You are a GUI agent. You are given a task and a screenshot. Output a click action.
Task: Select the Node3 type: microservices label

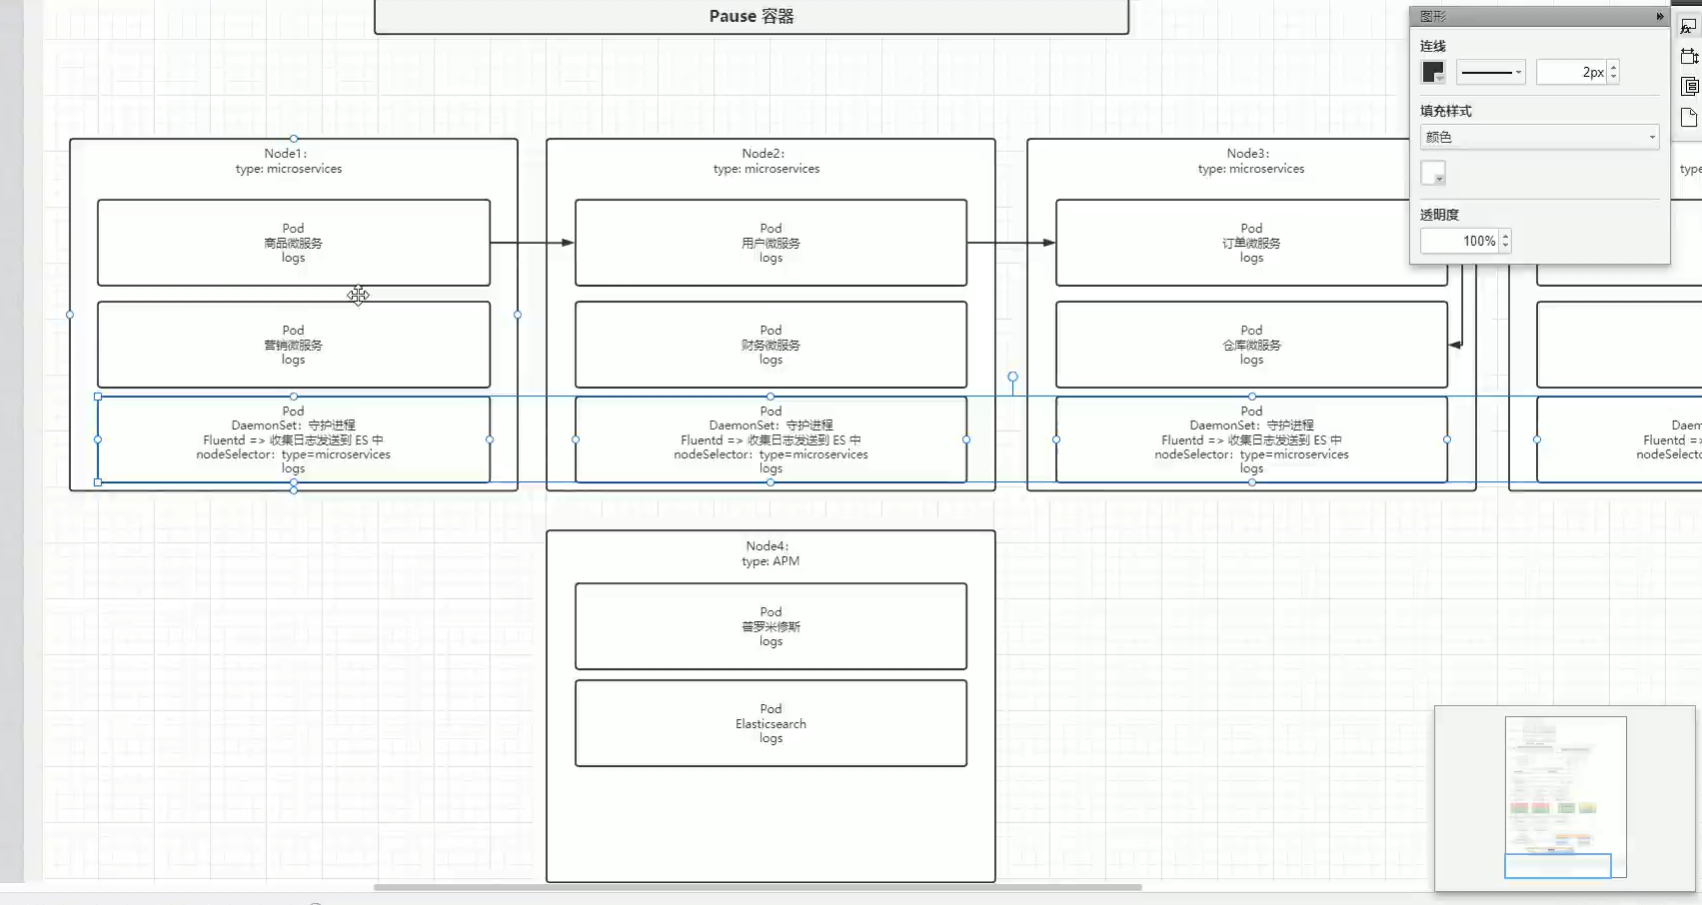coord(1251,161)
